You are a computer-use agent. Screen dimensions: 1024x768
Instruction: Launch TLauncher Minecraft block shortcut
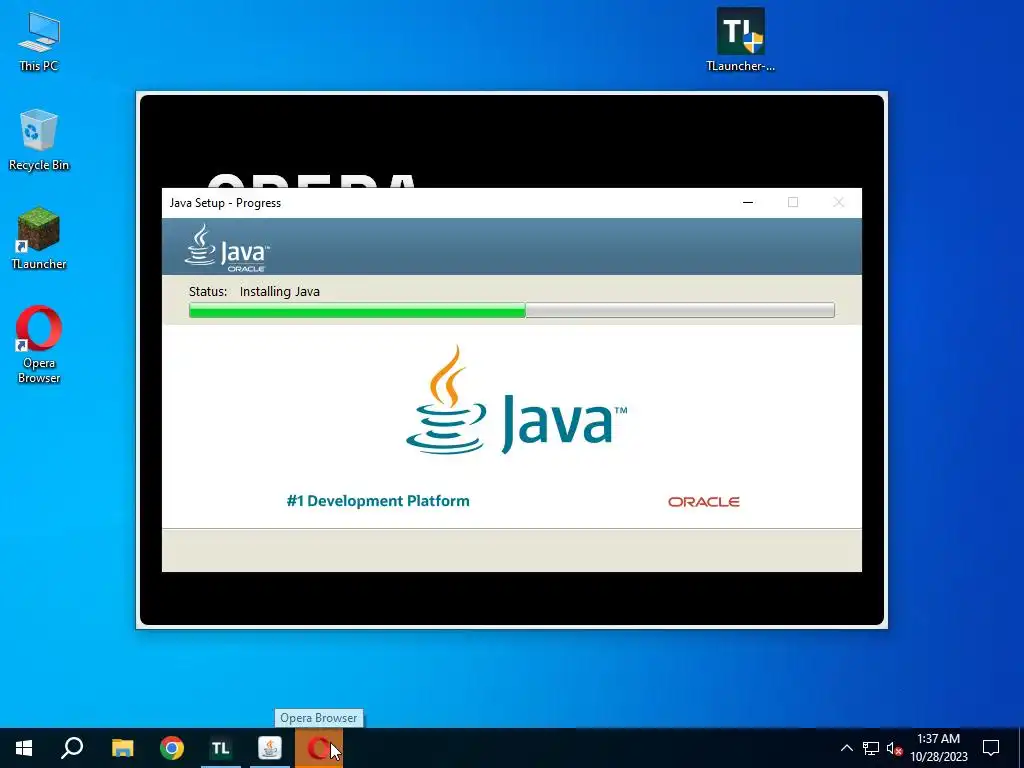tap(39, 238)
